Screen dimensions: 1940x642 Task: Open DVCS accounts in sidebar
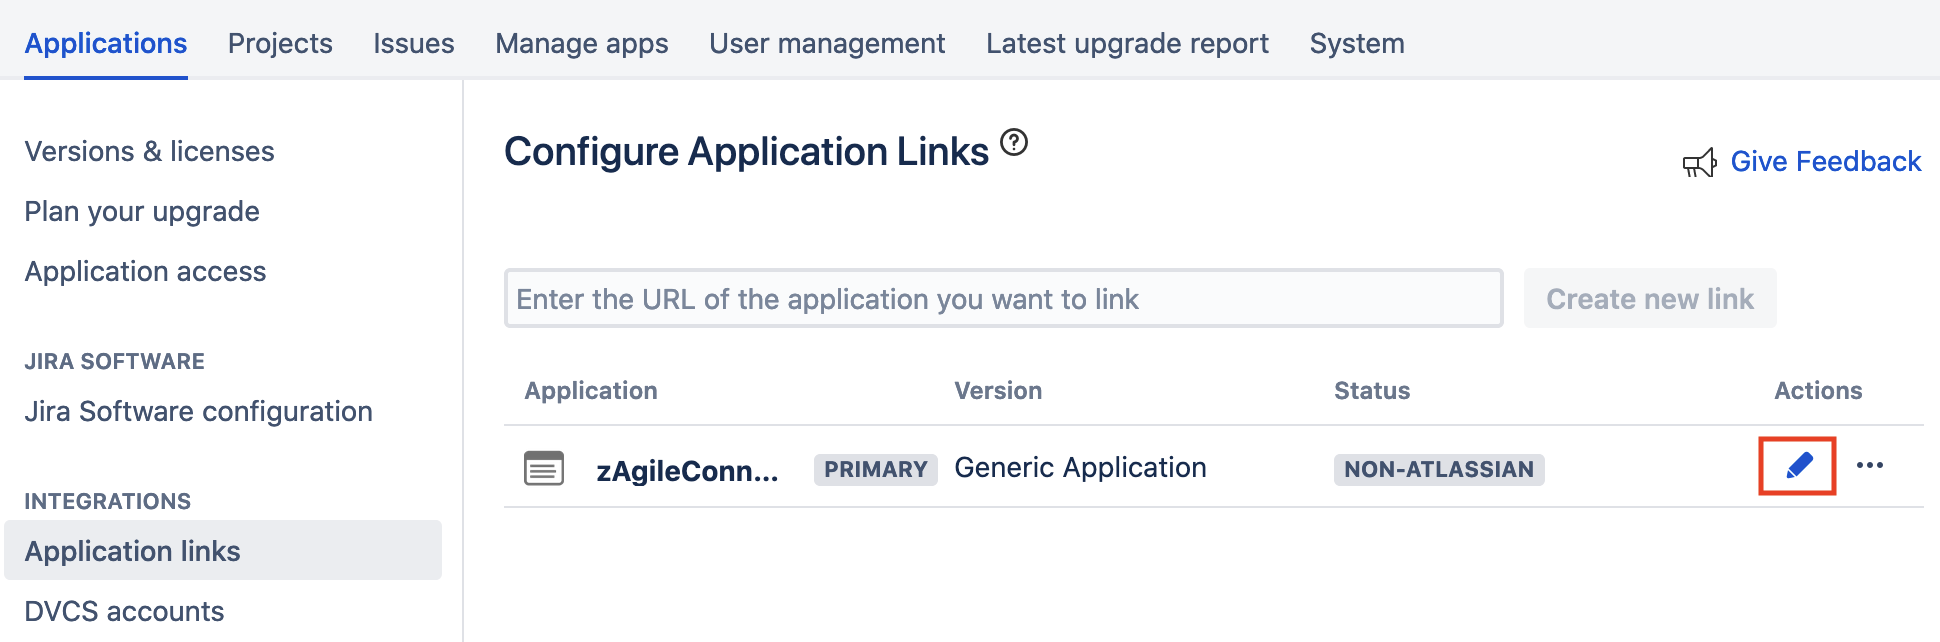[x=124, y=611]
